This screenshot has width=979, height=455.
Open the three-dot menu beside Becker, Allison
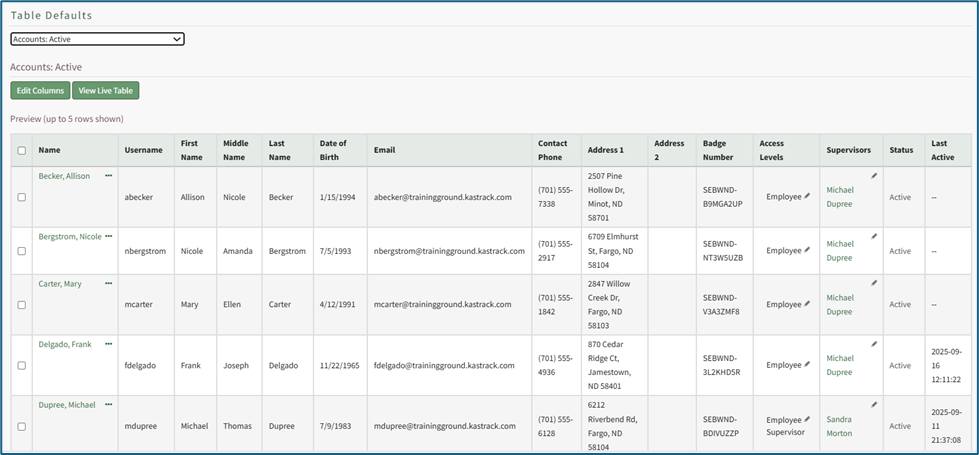coord(108,176)
